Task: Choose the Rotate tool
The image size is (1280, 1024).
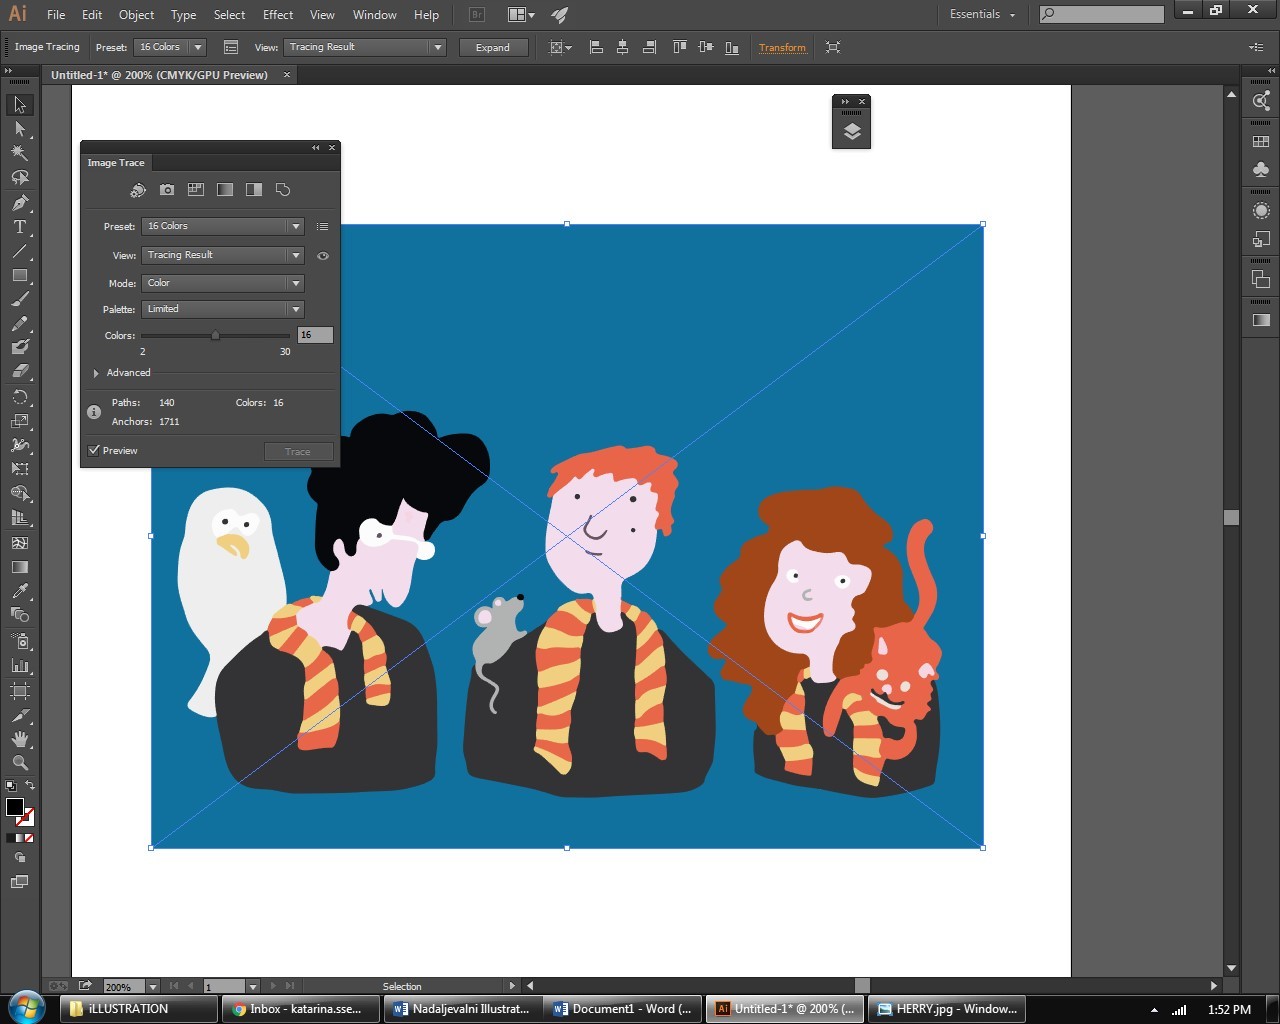Action: pos(20,396)
